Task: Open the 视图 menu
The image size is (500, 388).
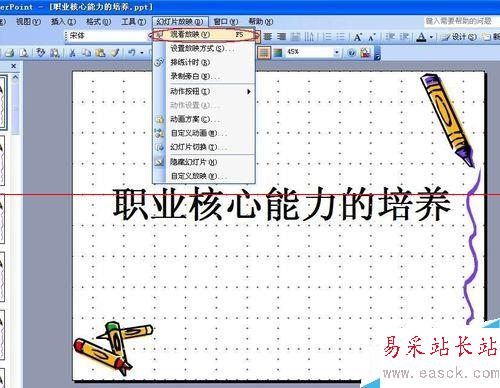Action: pos(28,22)
